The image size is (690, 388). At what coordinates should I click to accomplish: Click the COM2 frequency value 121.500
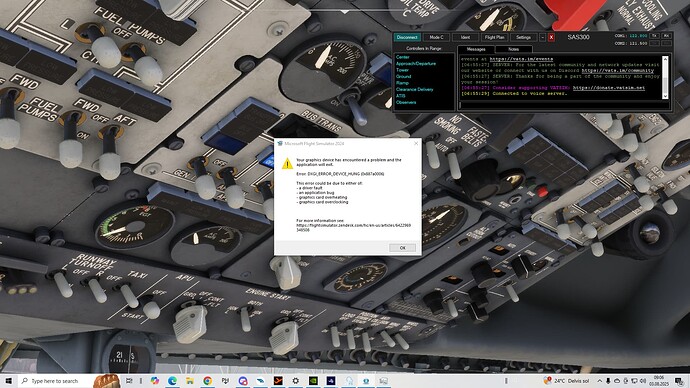pyautogui.click(x=638, y=44)
